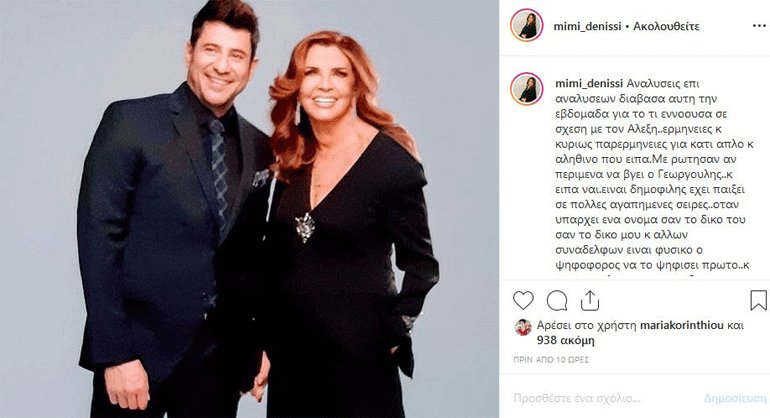Show the 938 ακόμη likers list

[x=565, y=340]
